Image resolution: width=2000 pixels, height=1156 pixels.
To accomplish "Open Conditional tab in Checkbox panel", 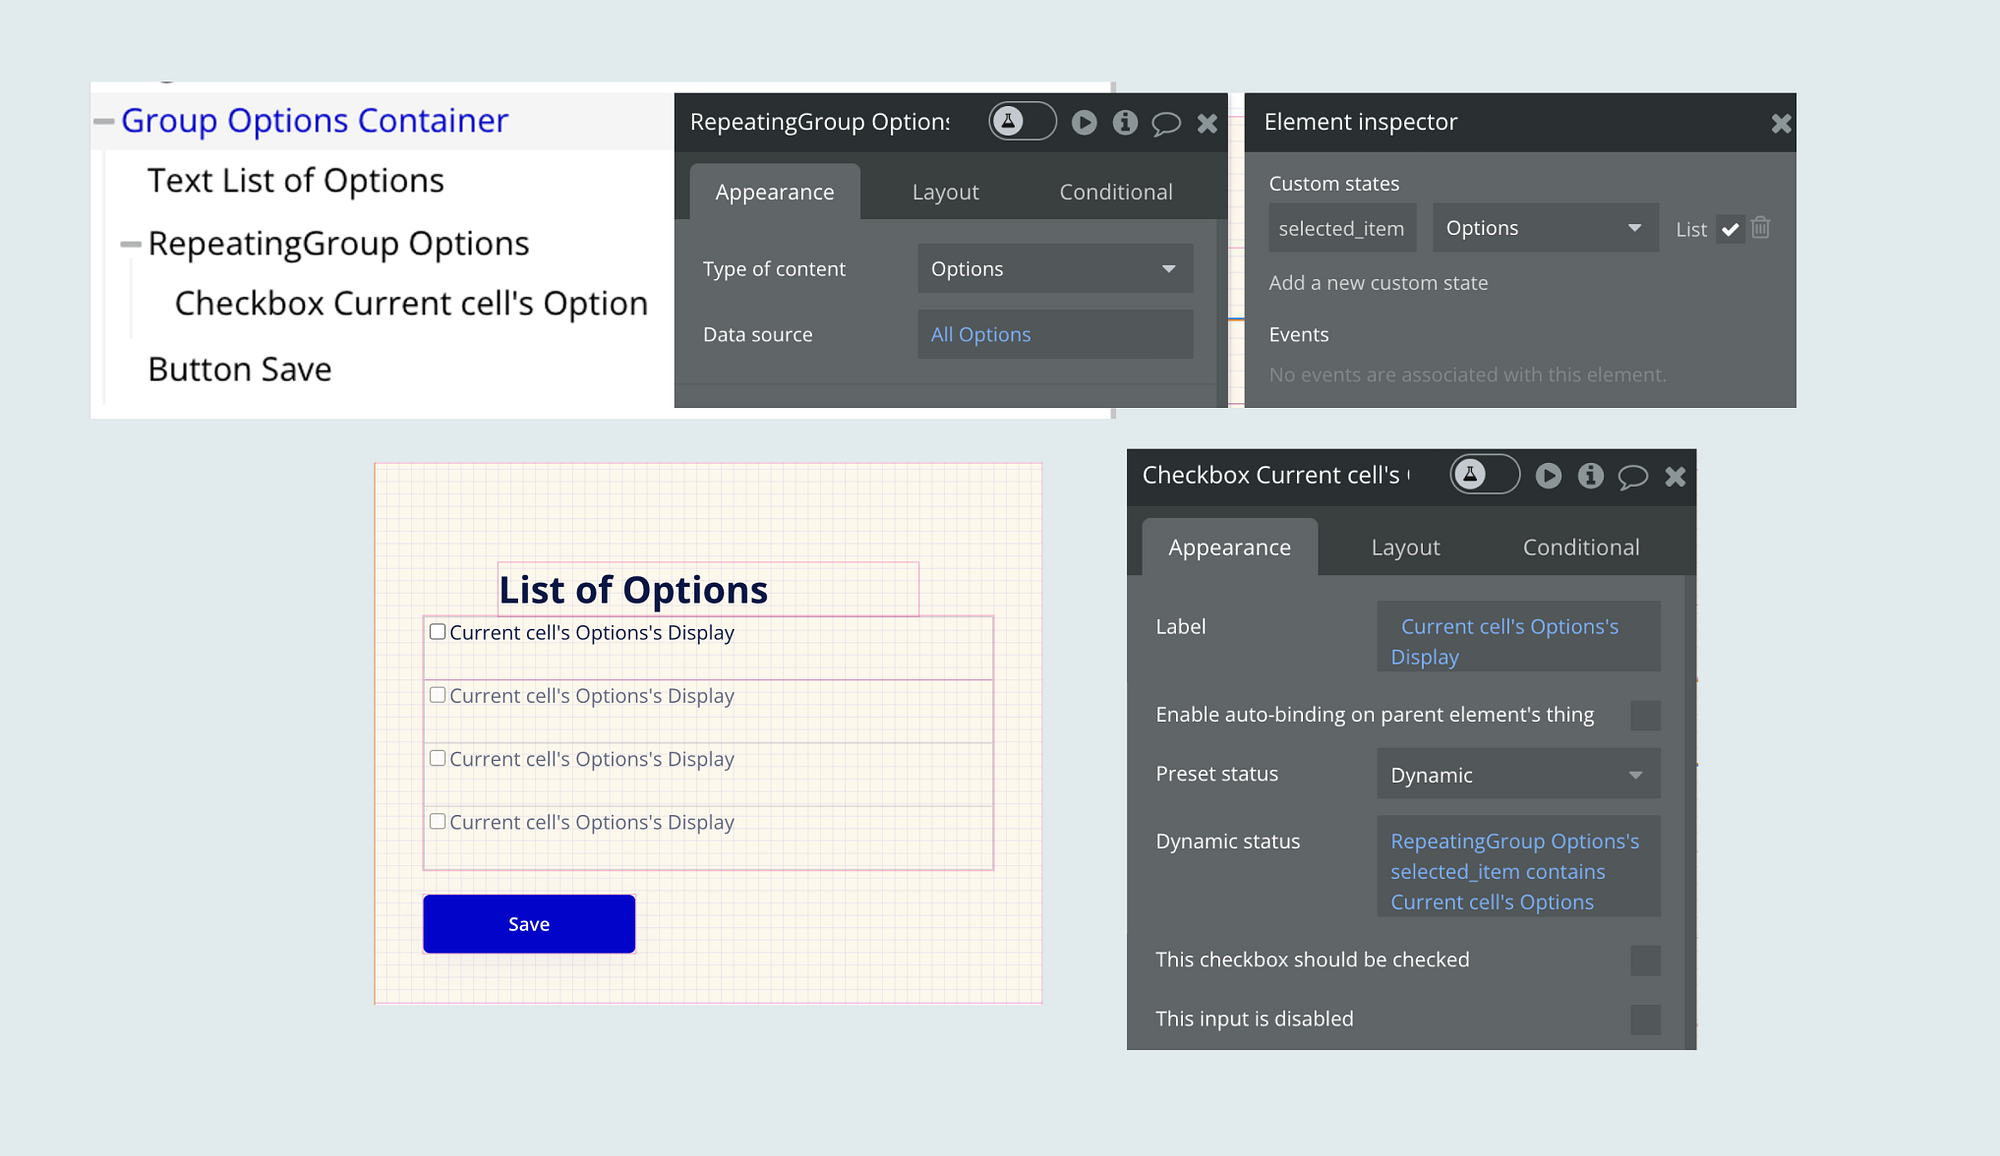I will tap(1580, 547).
